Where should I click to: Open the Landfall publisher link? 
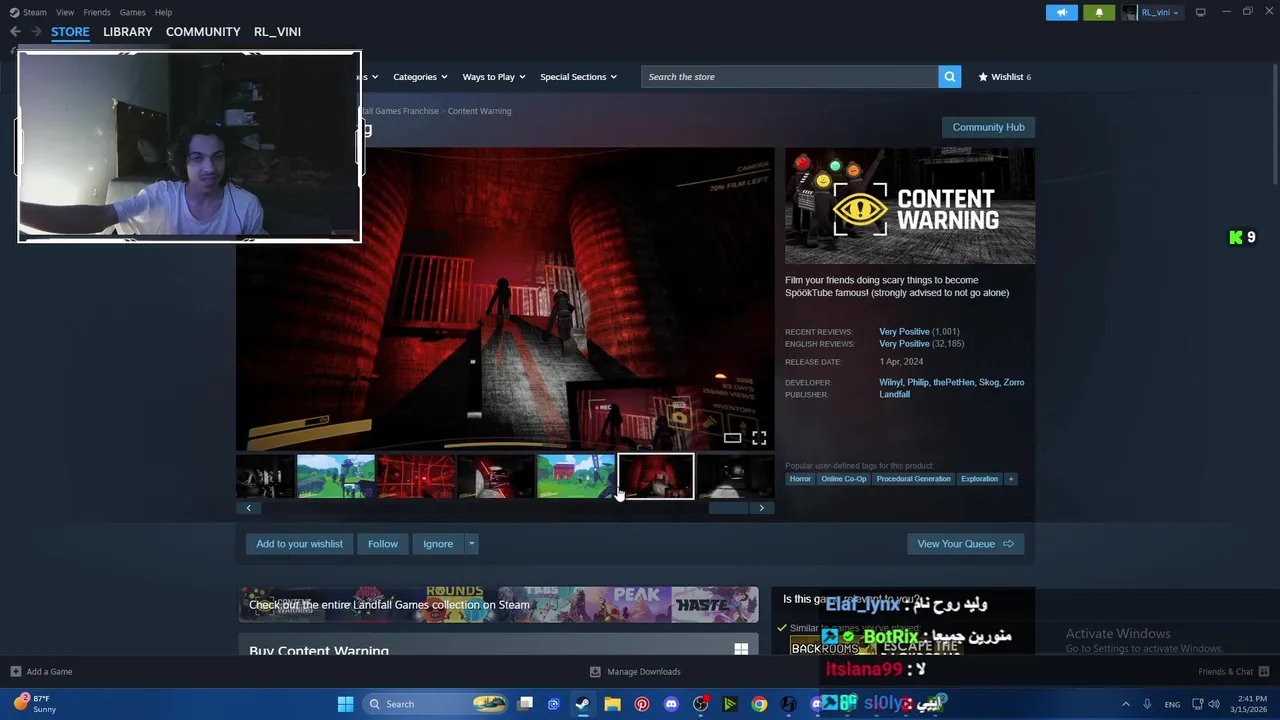[894, 395]
